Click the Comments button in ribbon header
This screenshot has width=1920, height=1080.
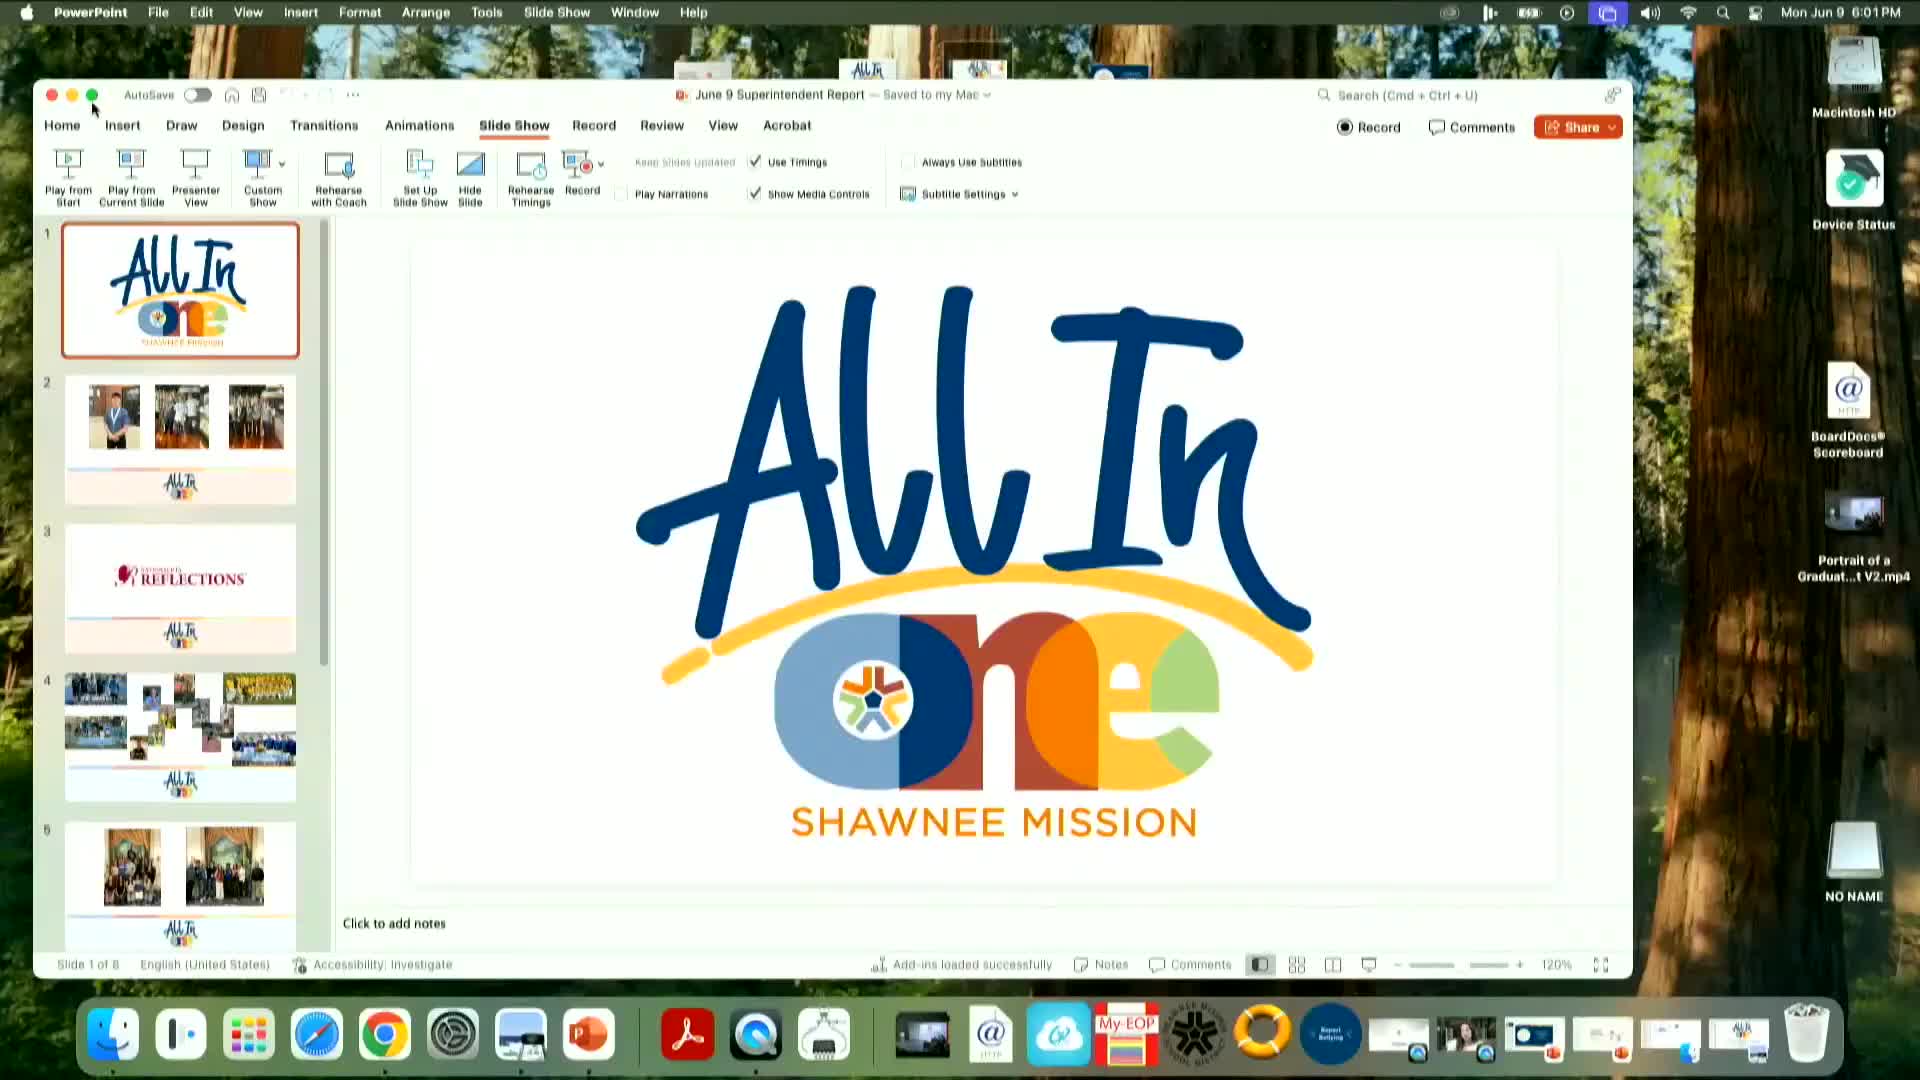click(x=1472, y=127)
